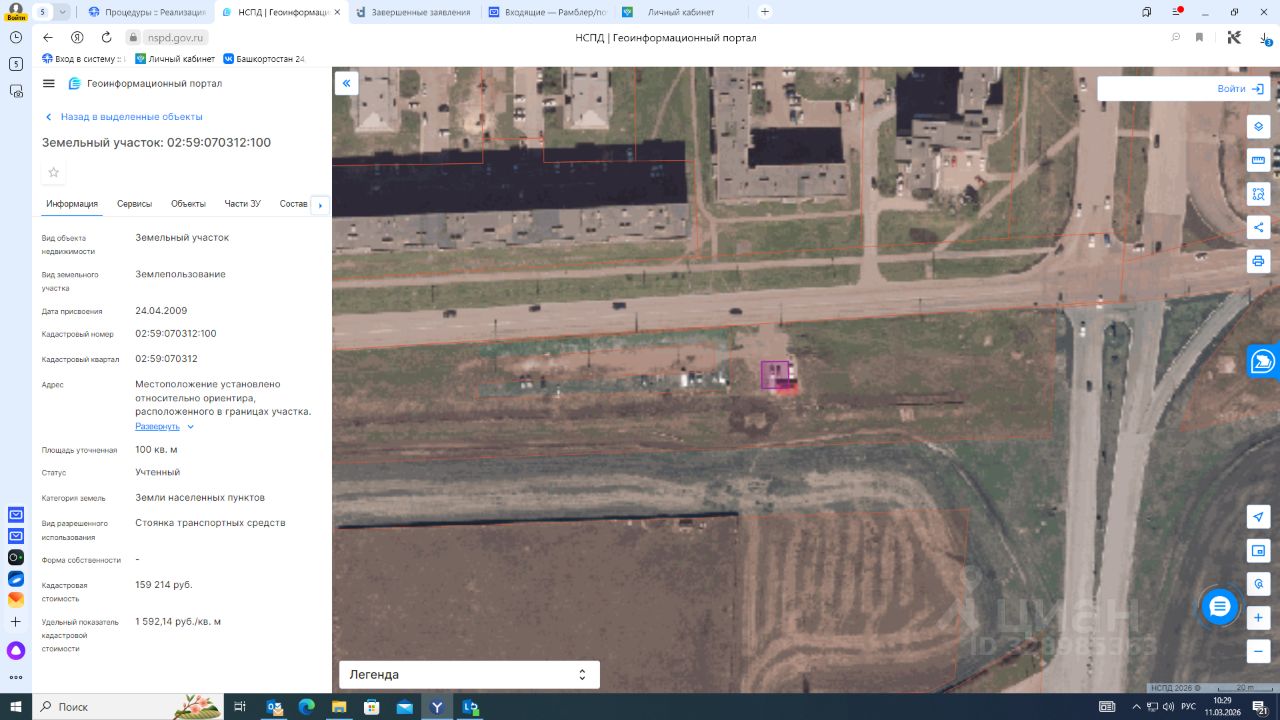
Task: Click Геоинформационный портал logo link
Action: (x=145, y=84)
